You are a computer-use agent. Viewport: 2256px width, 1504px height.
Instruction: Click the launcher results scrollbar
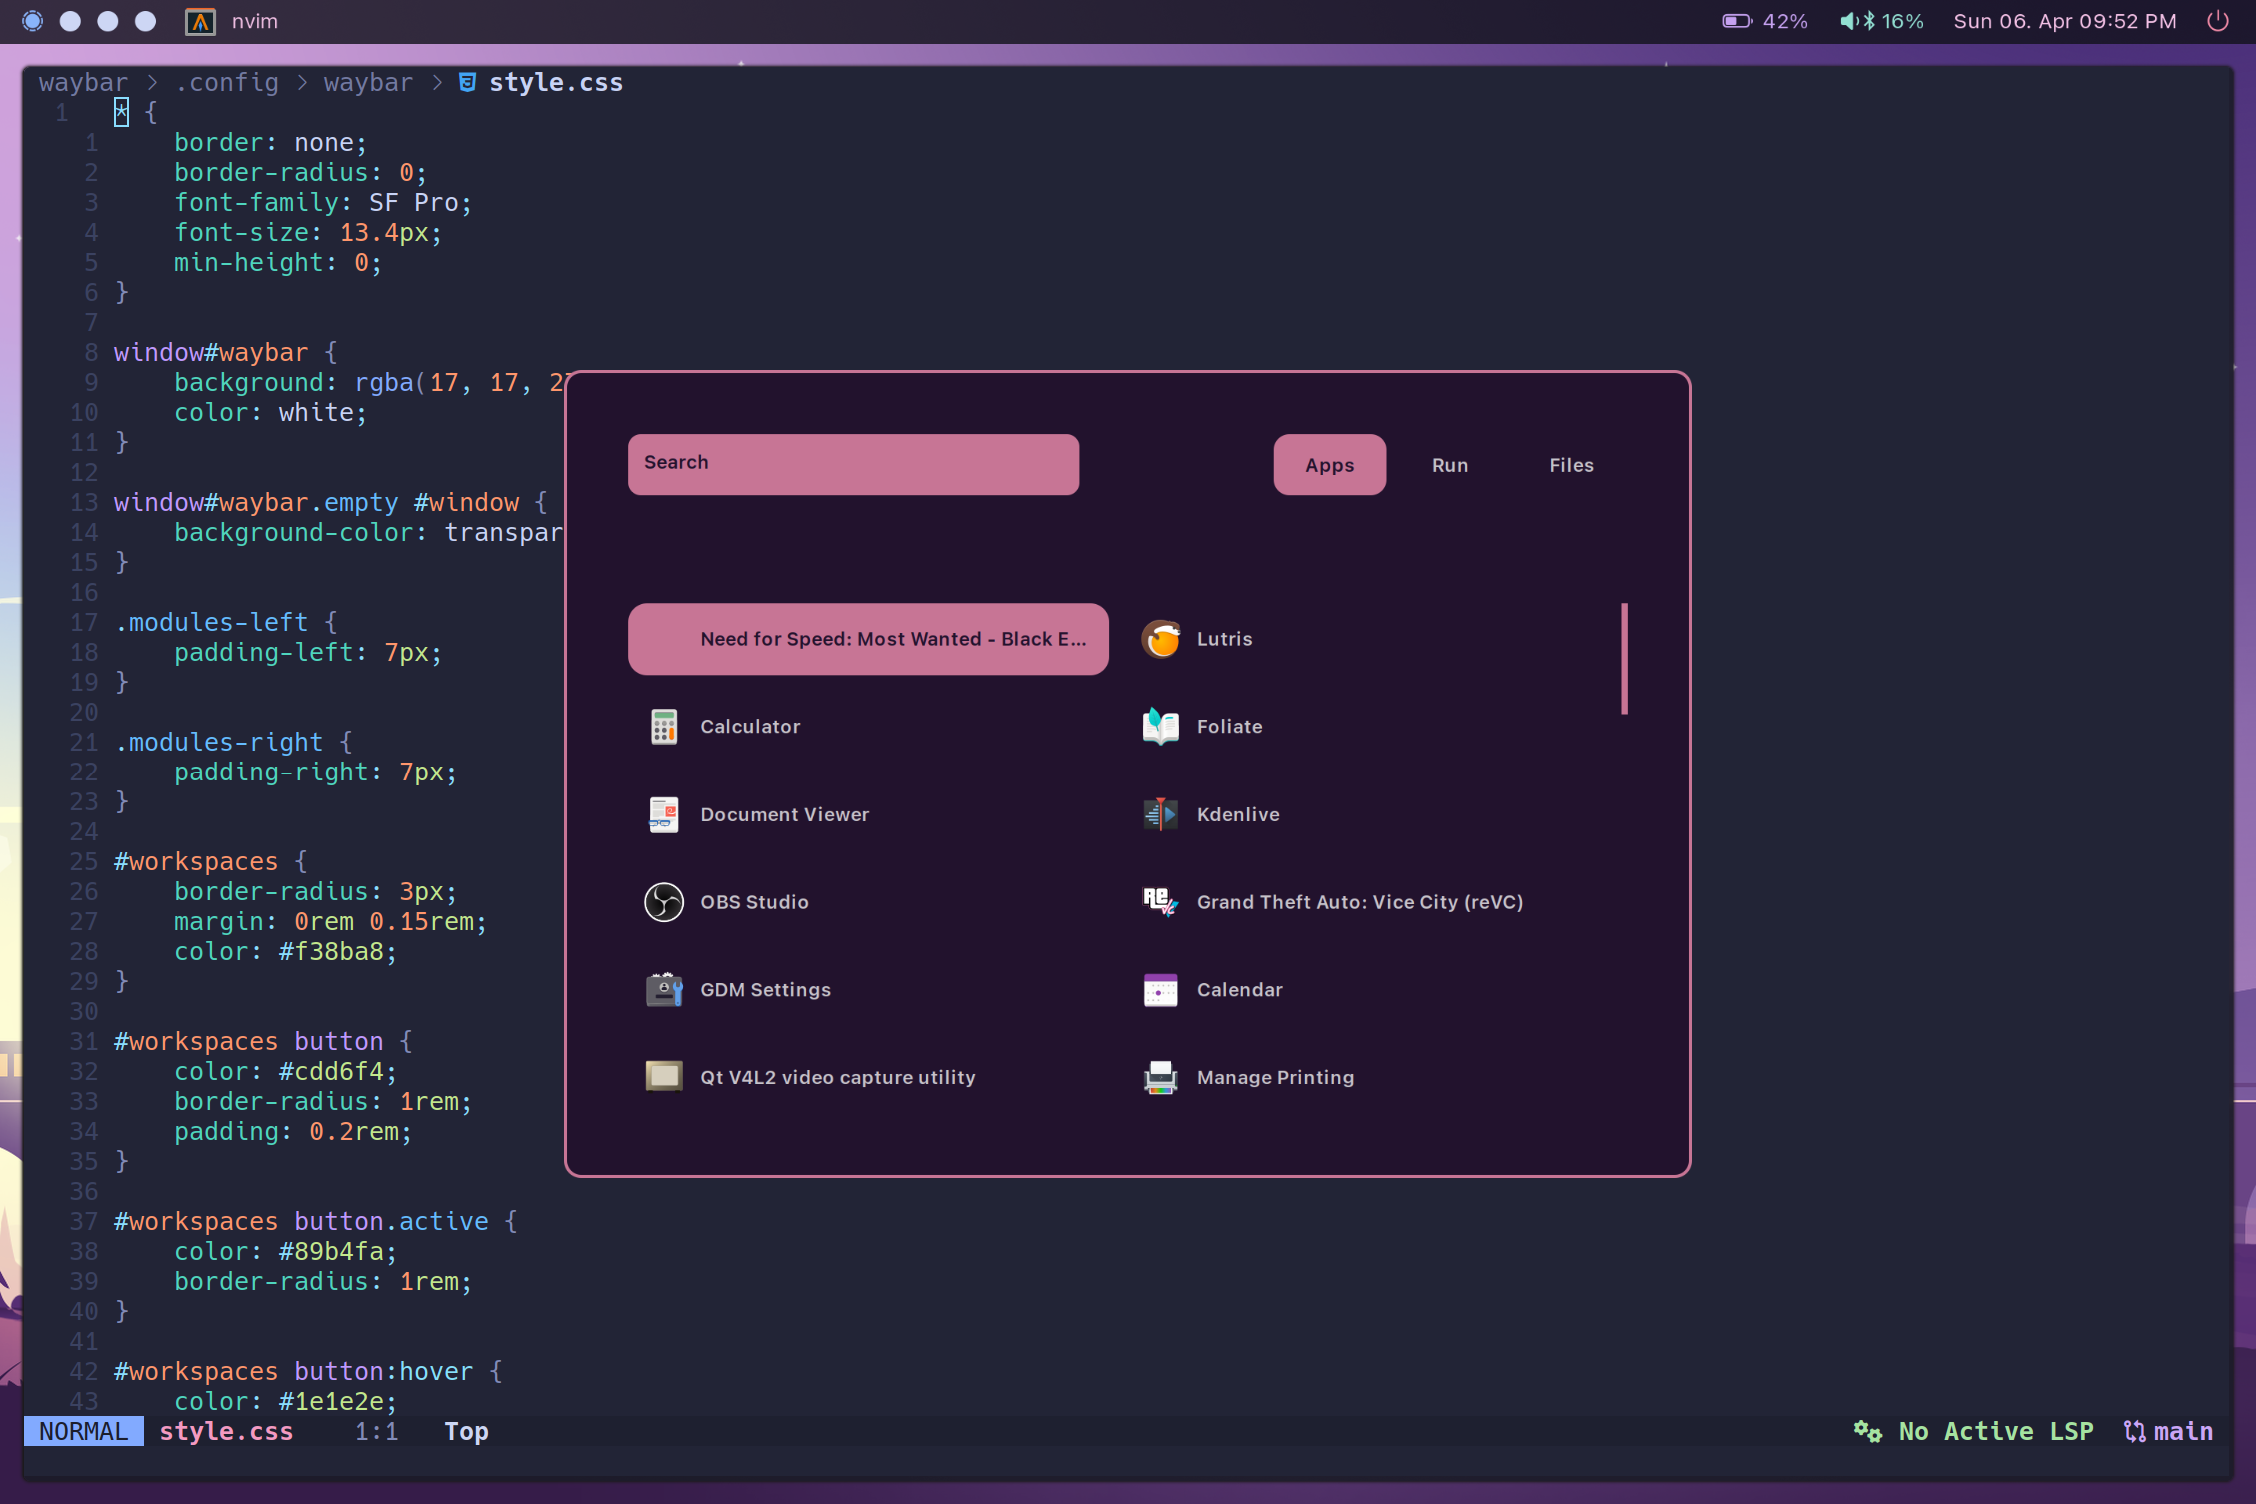(x=1624, y=659)
